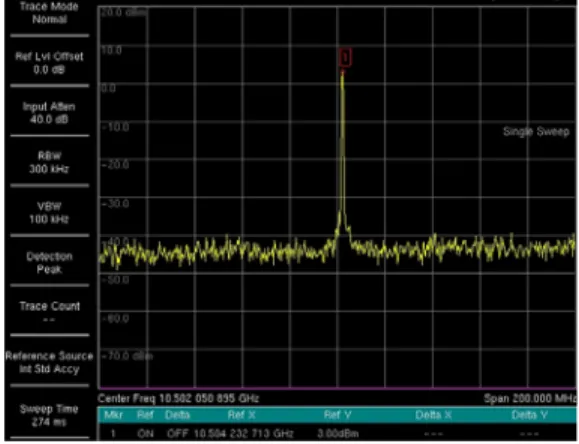Open the Ref Lvl Offset 0.0 dB setting
Viewport: 579px width, 444px height.
(49, 63)
